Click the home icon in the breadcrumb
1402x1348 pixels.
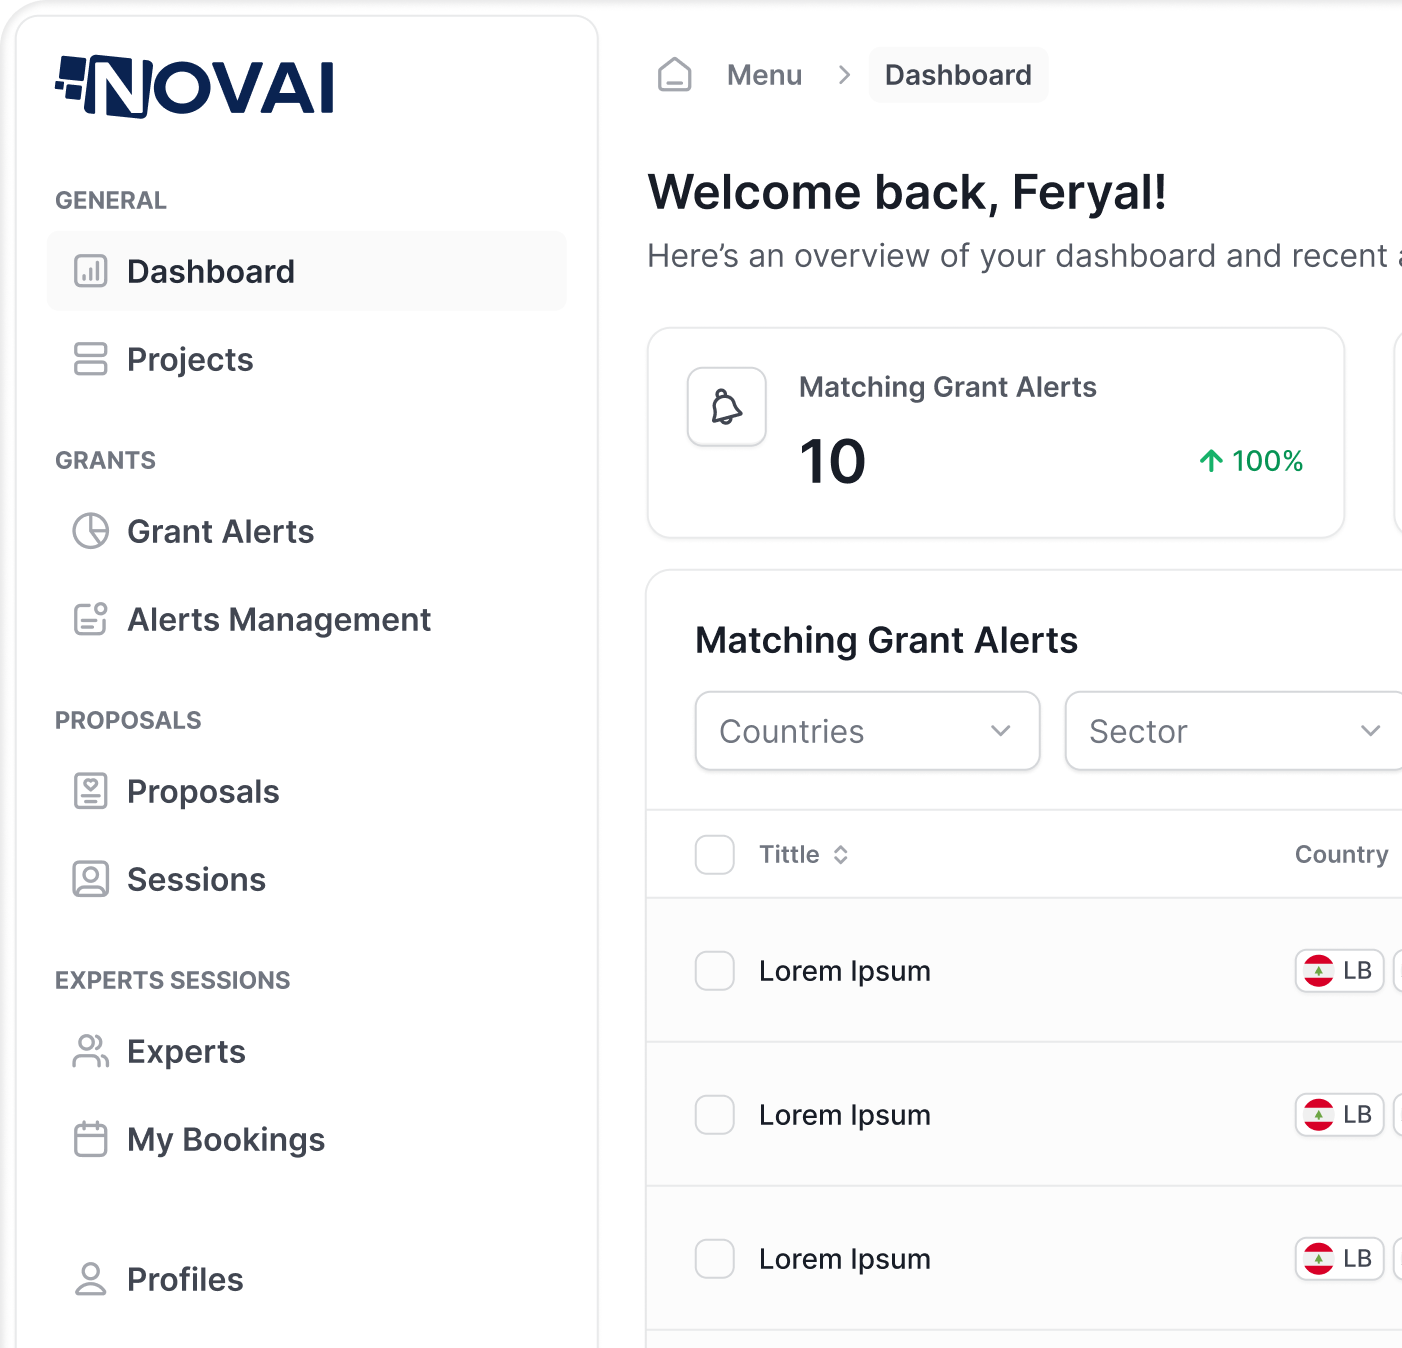(675, 74)
